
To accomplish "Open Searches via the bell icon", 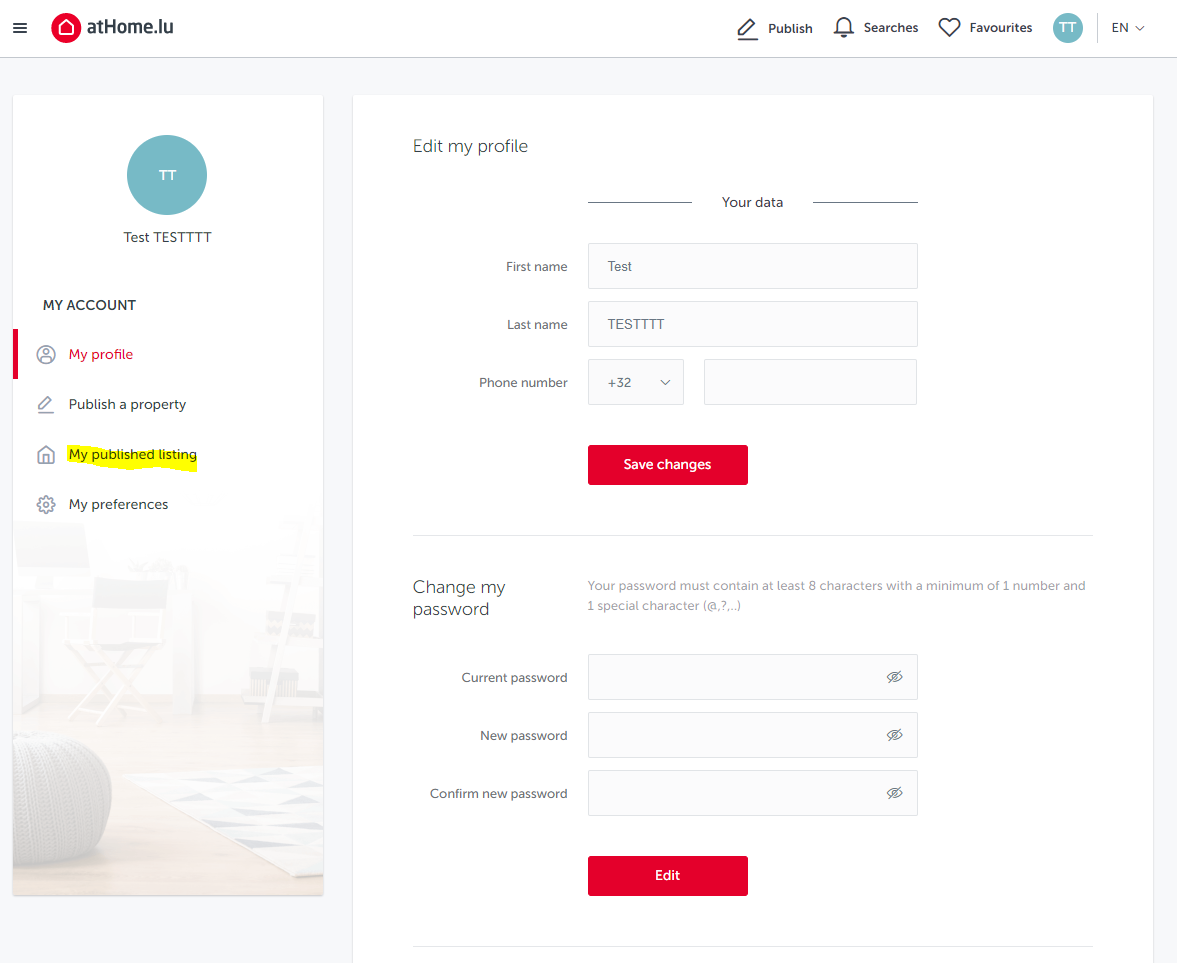I will pyautogui.click(x=841, y=27).
